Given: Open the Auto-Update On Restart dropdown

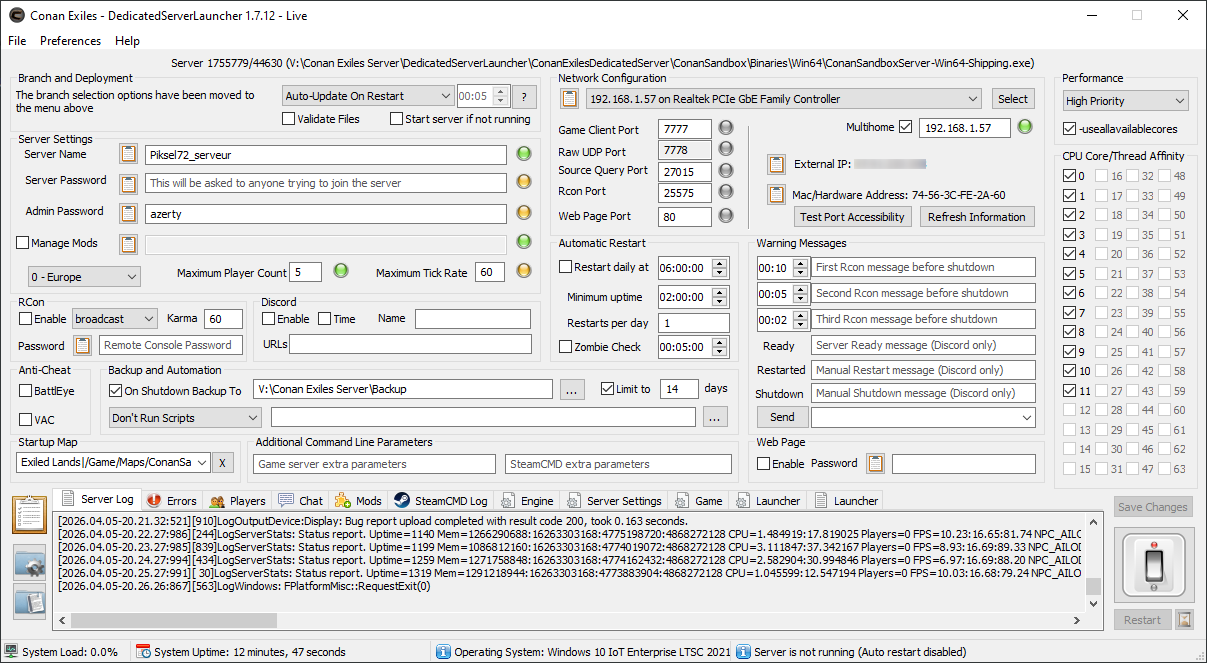Looking at the screenshot, I should [x=367, y=96].
